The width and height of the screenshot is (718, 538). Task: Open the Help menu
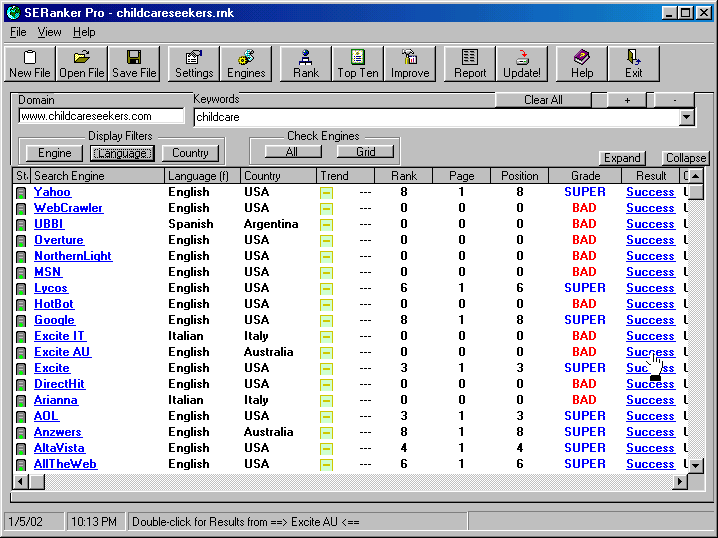(84, 32)
